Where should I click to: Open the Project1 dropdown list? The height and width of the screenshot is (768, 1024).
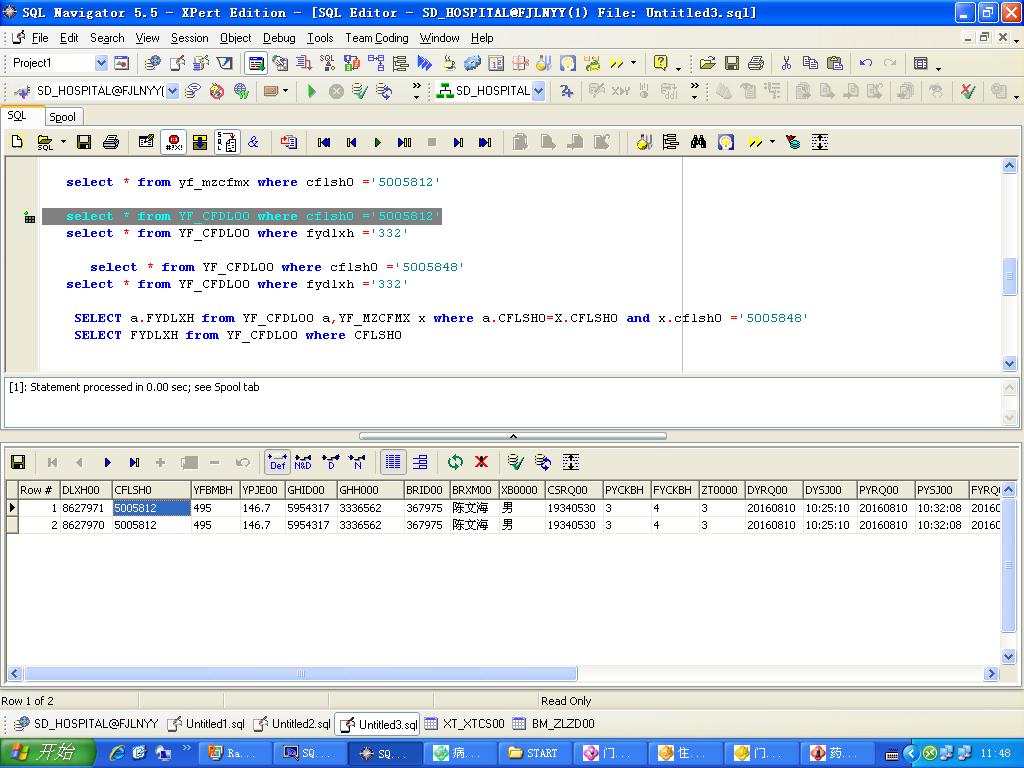tap(100, 63)
